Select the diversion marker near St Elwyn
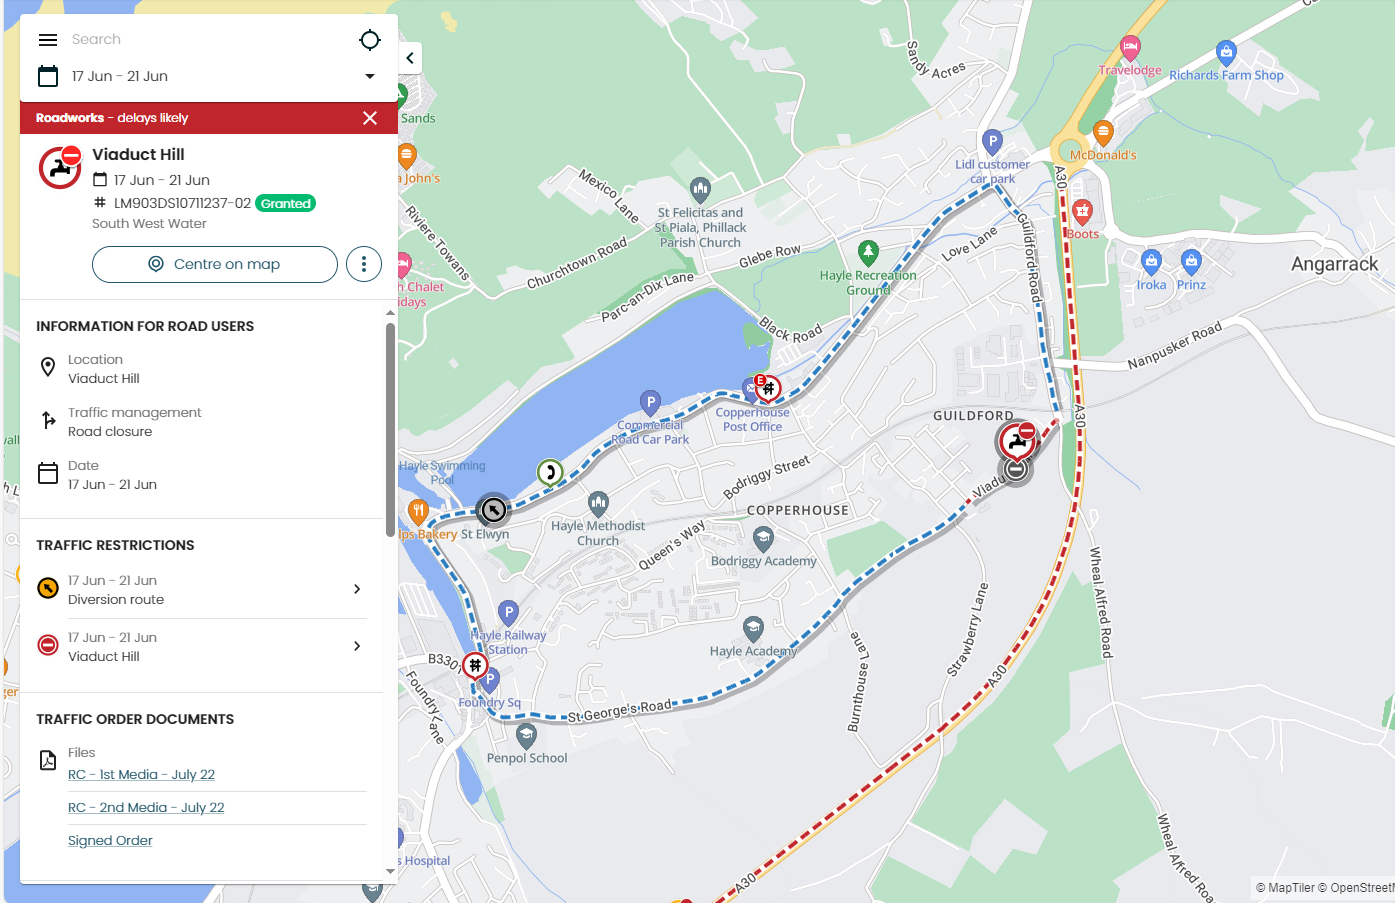Viewport: 1395px width, 903px height. [x=493, y=510]
